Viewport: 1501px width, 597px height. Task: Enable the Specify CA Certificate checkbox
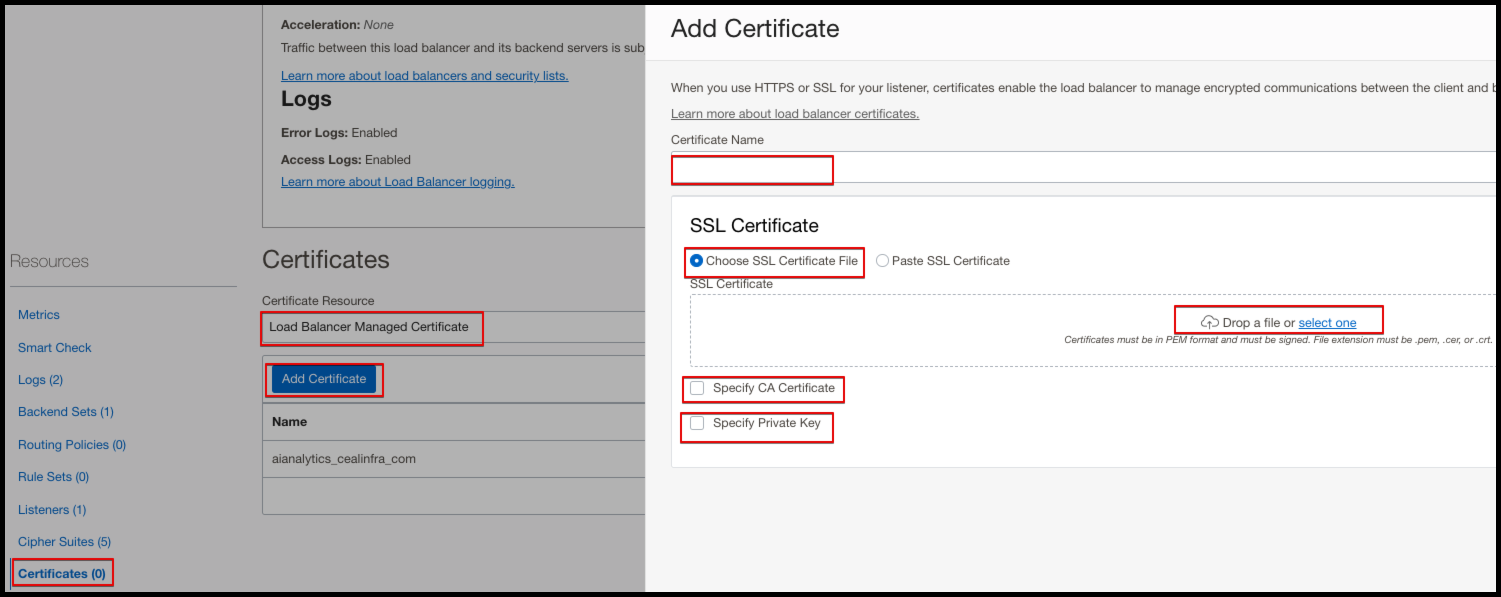click(697, 388)
